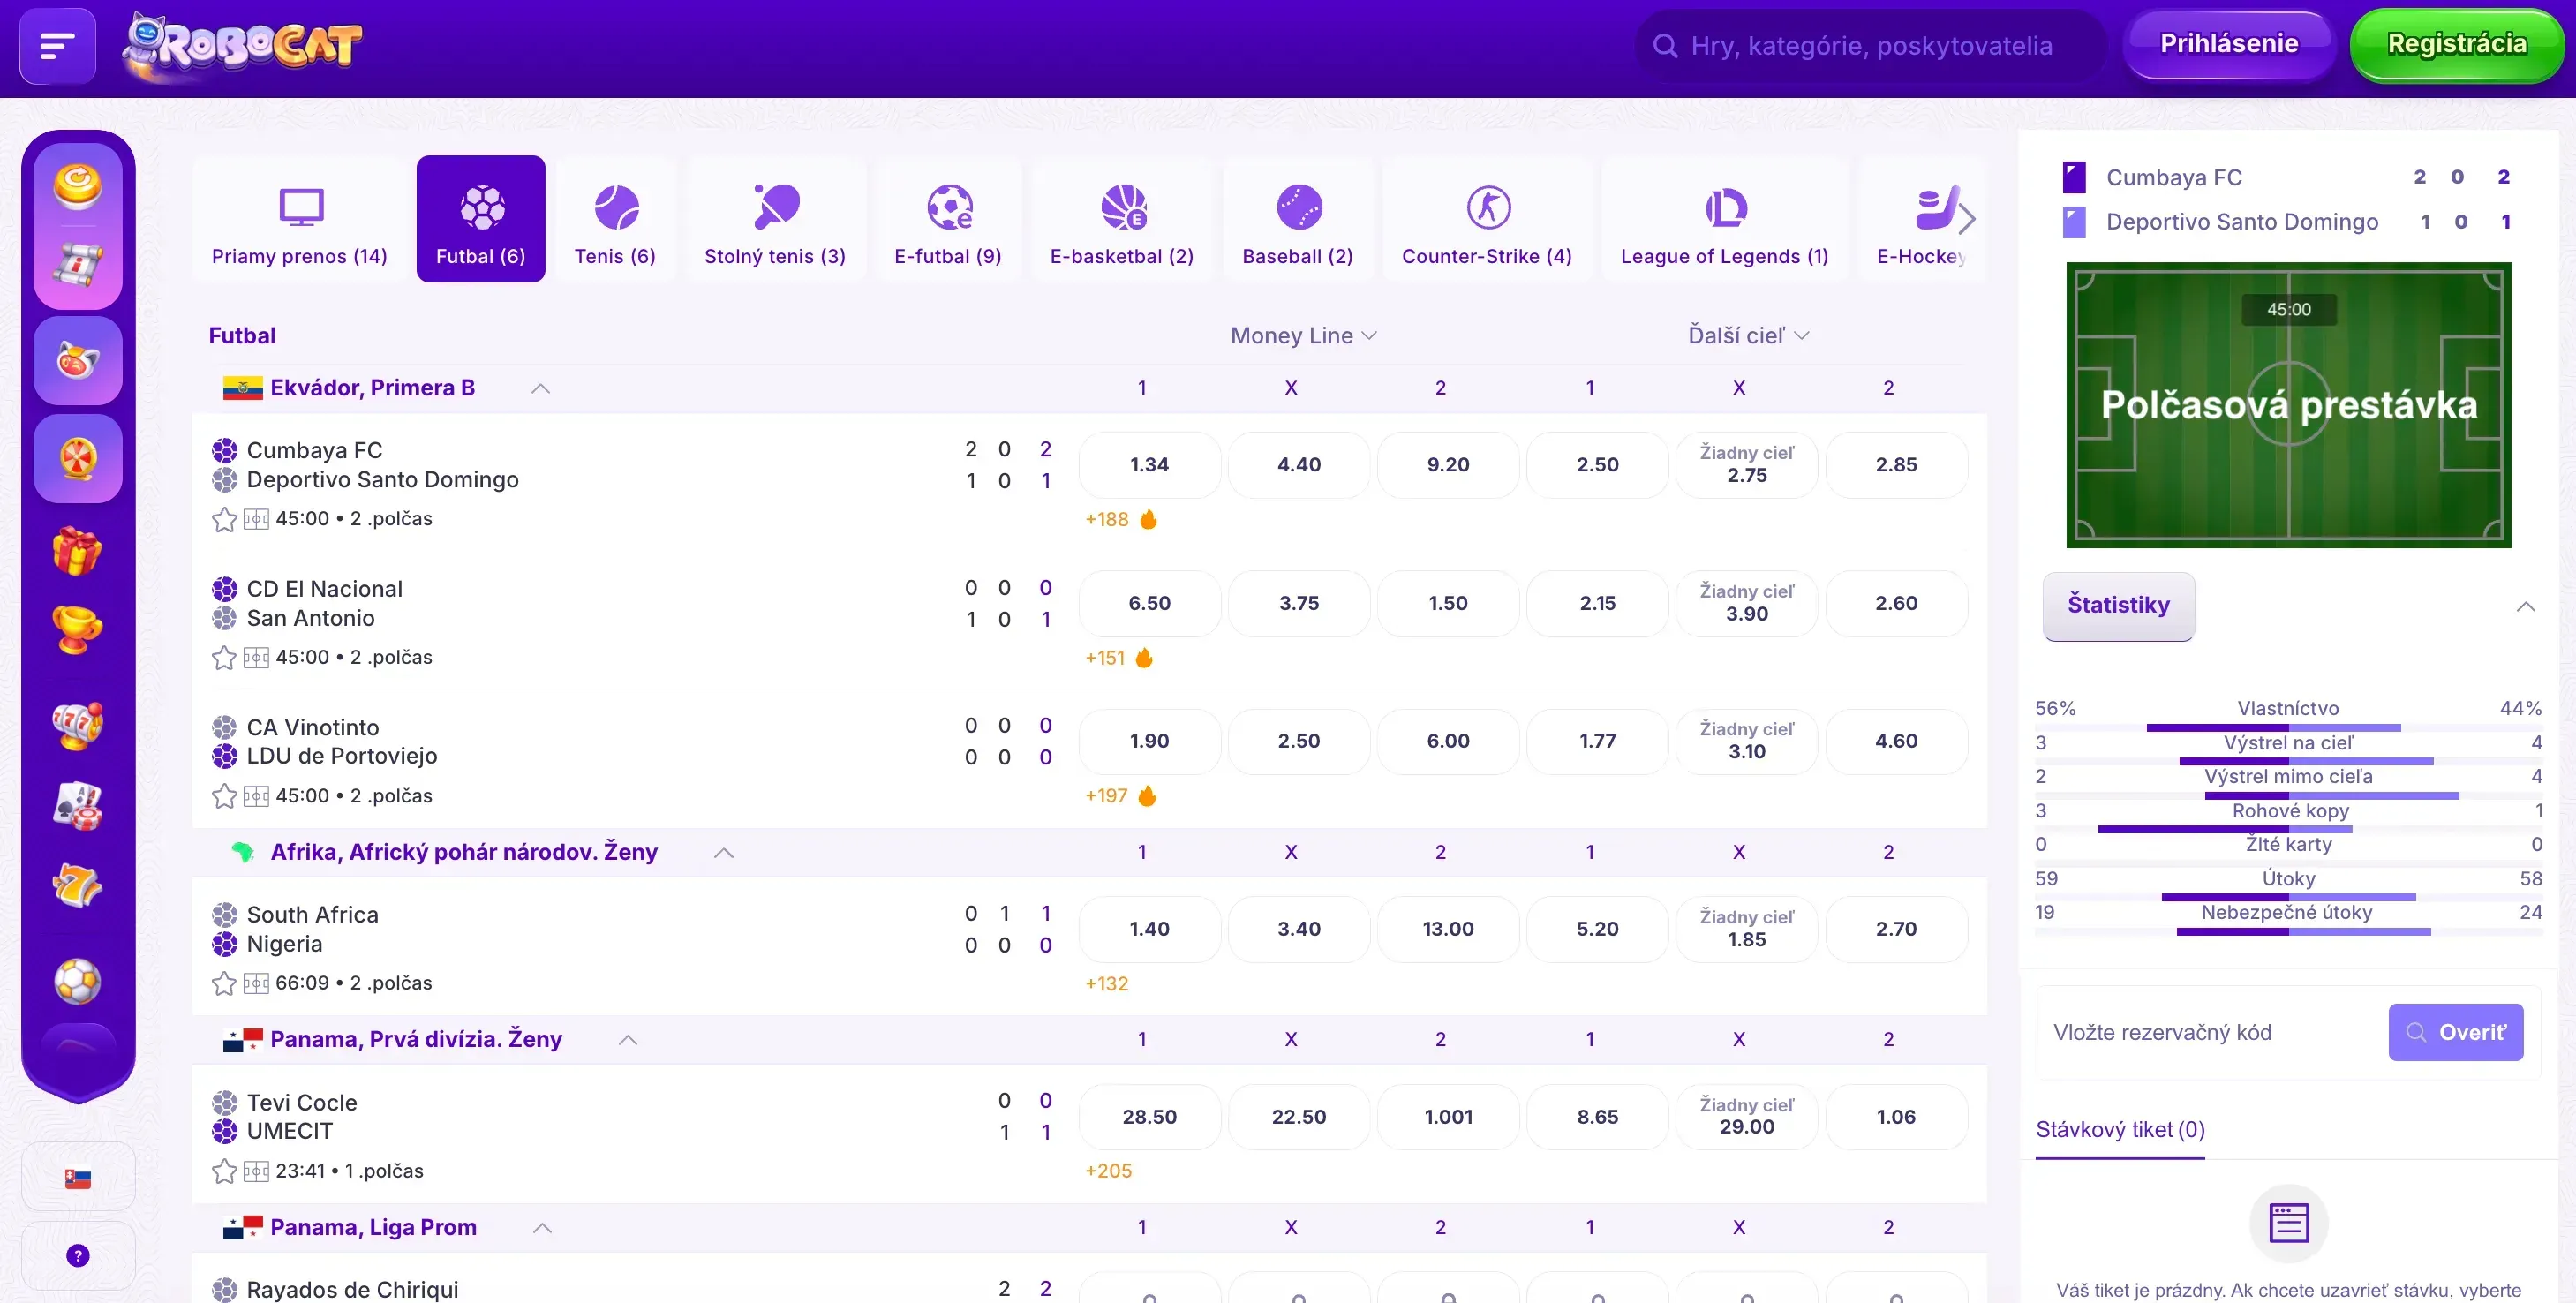Select the Futbal (6) tab
Image resolution: width=2576 pixels, height=1303 pixels.
(481, 219)
